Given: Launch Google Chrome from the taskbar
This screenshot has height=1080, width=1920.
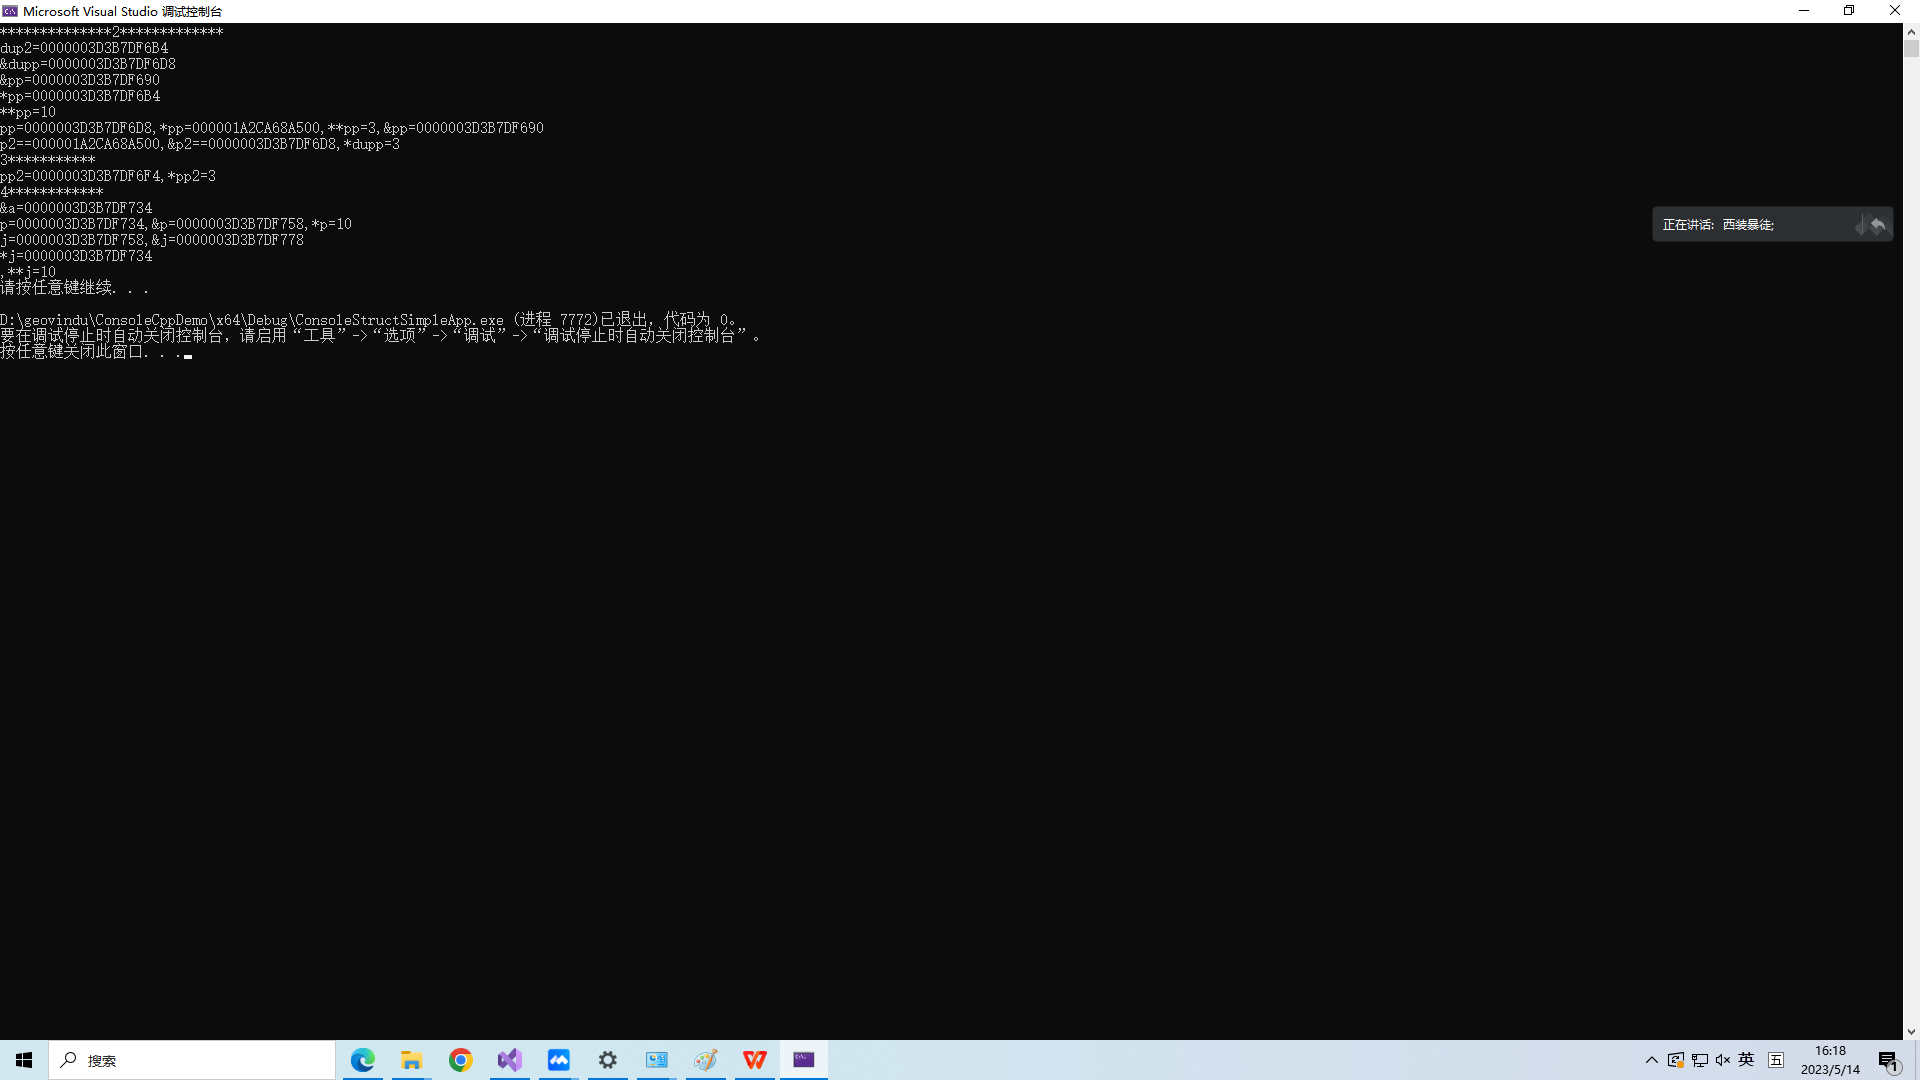Looking at the screenshot, I should (460, 1060).
